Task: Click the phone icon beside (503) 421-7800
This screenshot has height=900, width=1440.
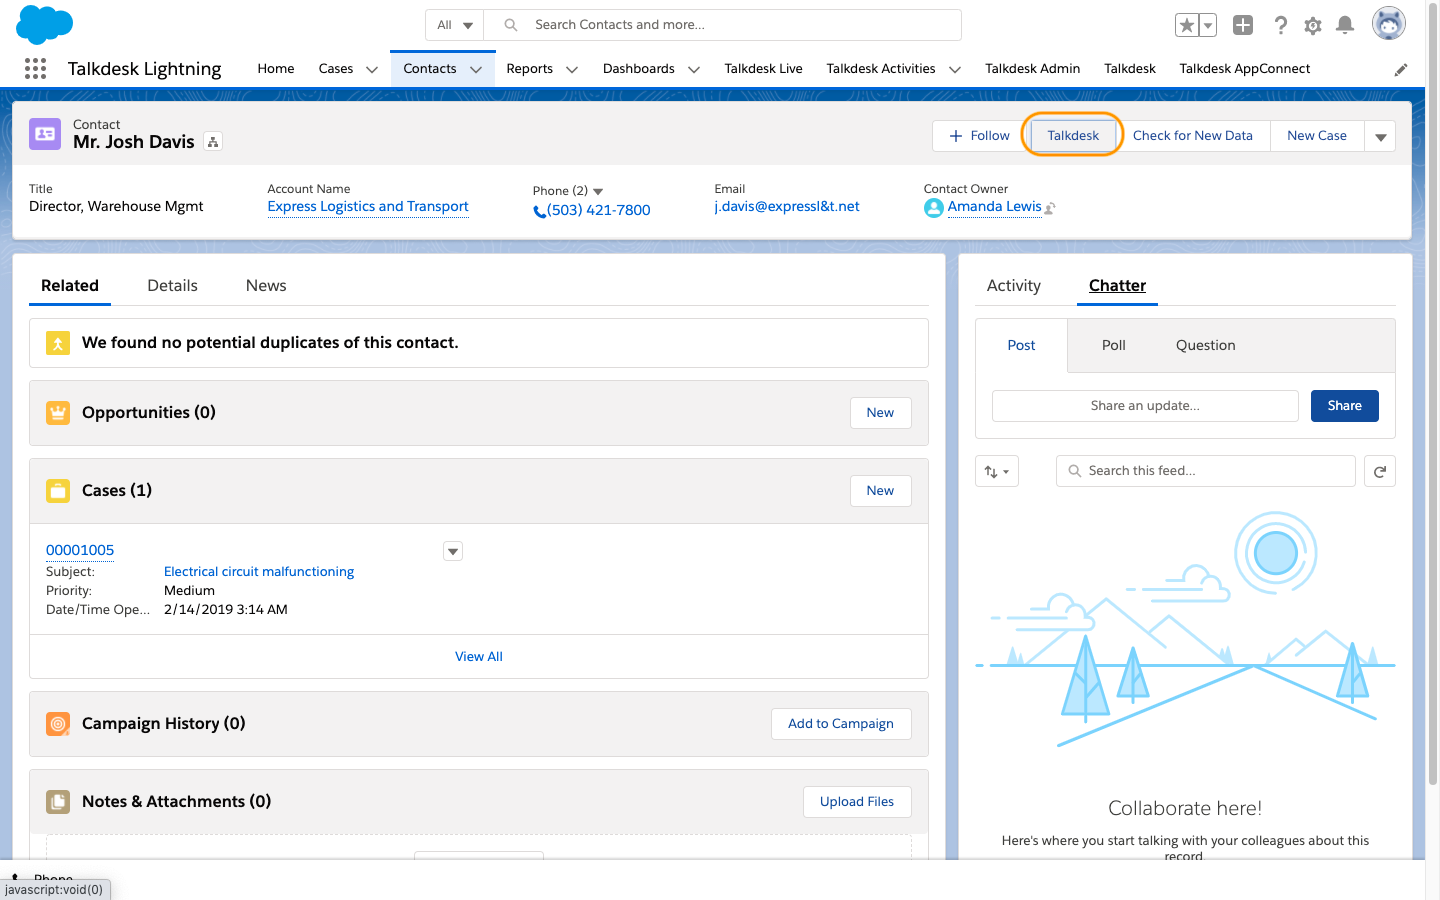Action: point(539,211)
